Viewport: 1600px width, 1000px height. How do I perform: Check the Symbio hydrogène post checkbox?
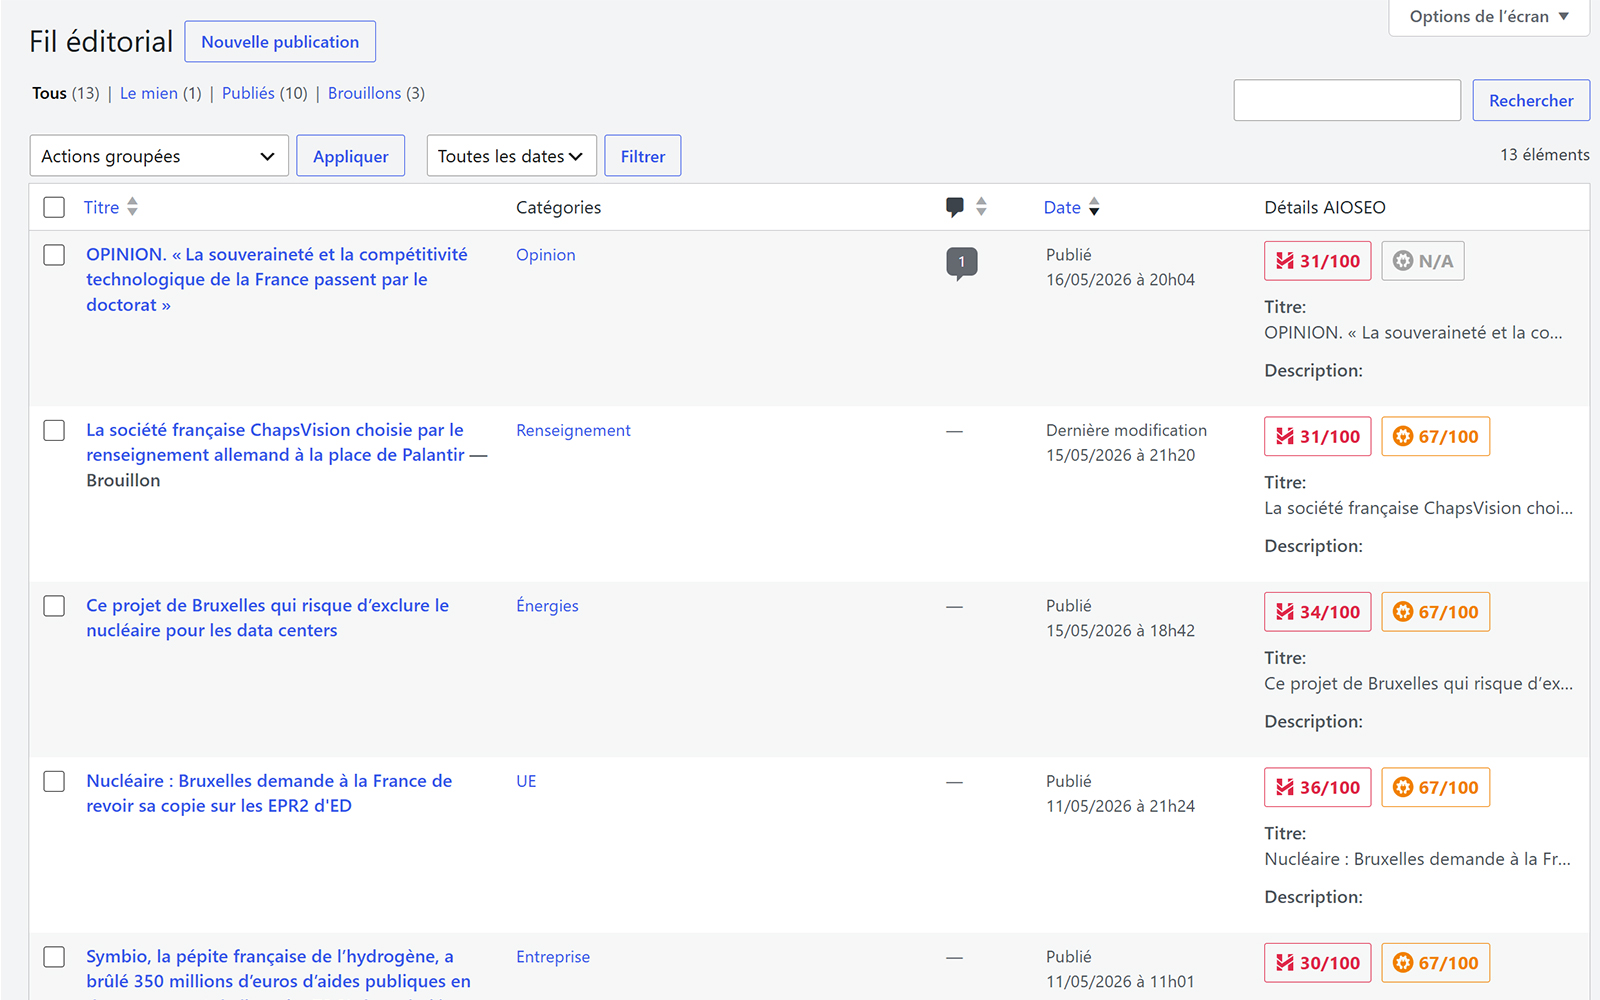point(54,957)
